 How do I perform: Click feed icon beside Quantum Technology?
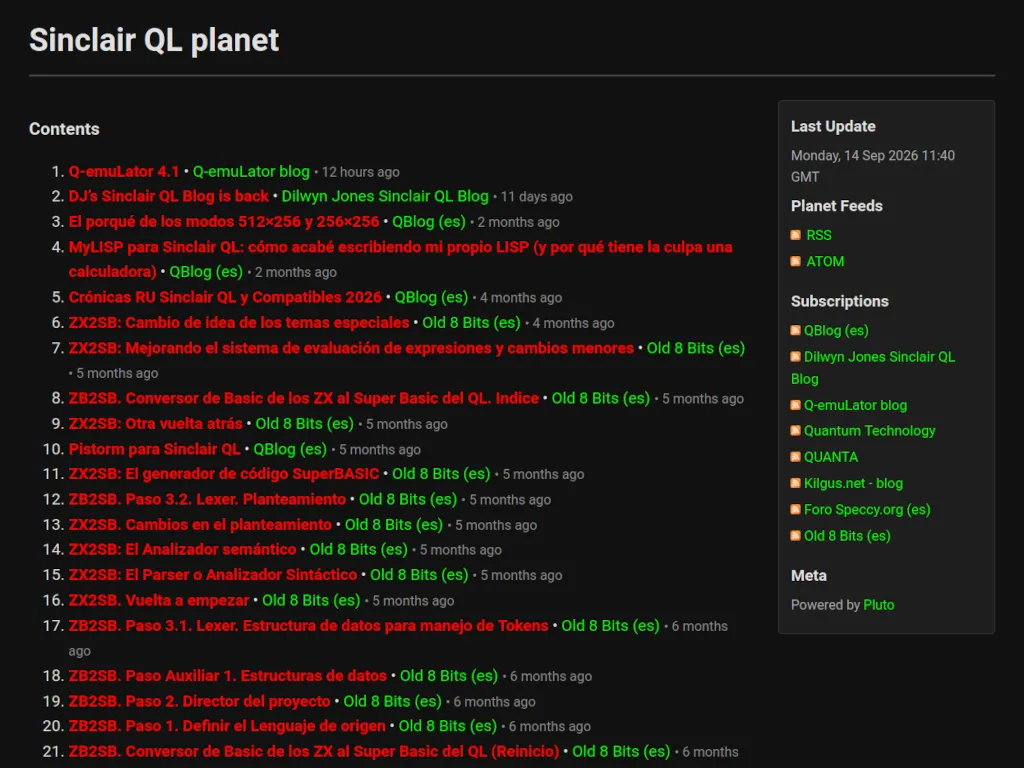tap(795, 431)
